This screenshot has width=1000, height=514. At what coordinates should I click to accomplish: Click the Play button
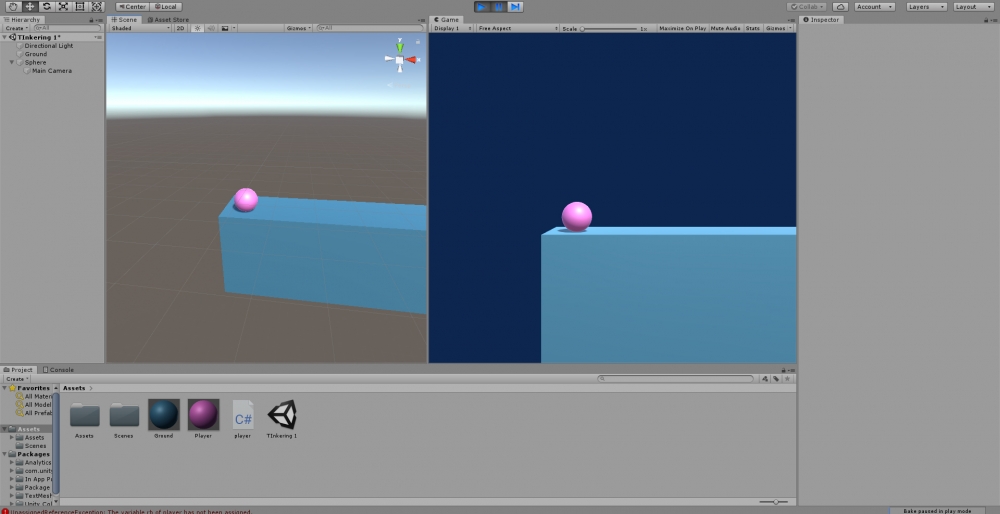(482, 6)
